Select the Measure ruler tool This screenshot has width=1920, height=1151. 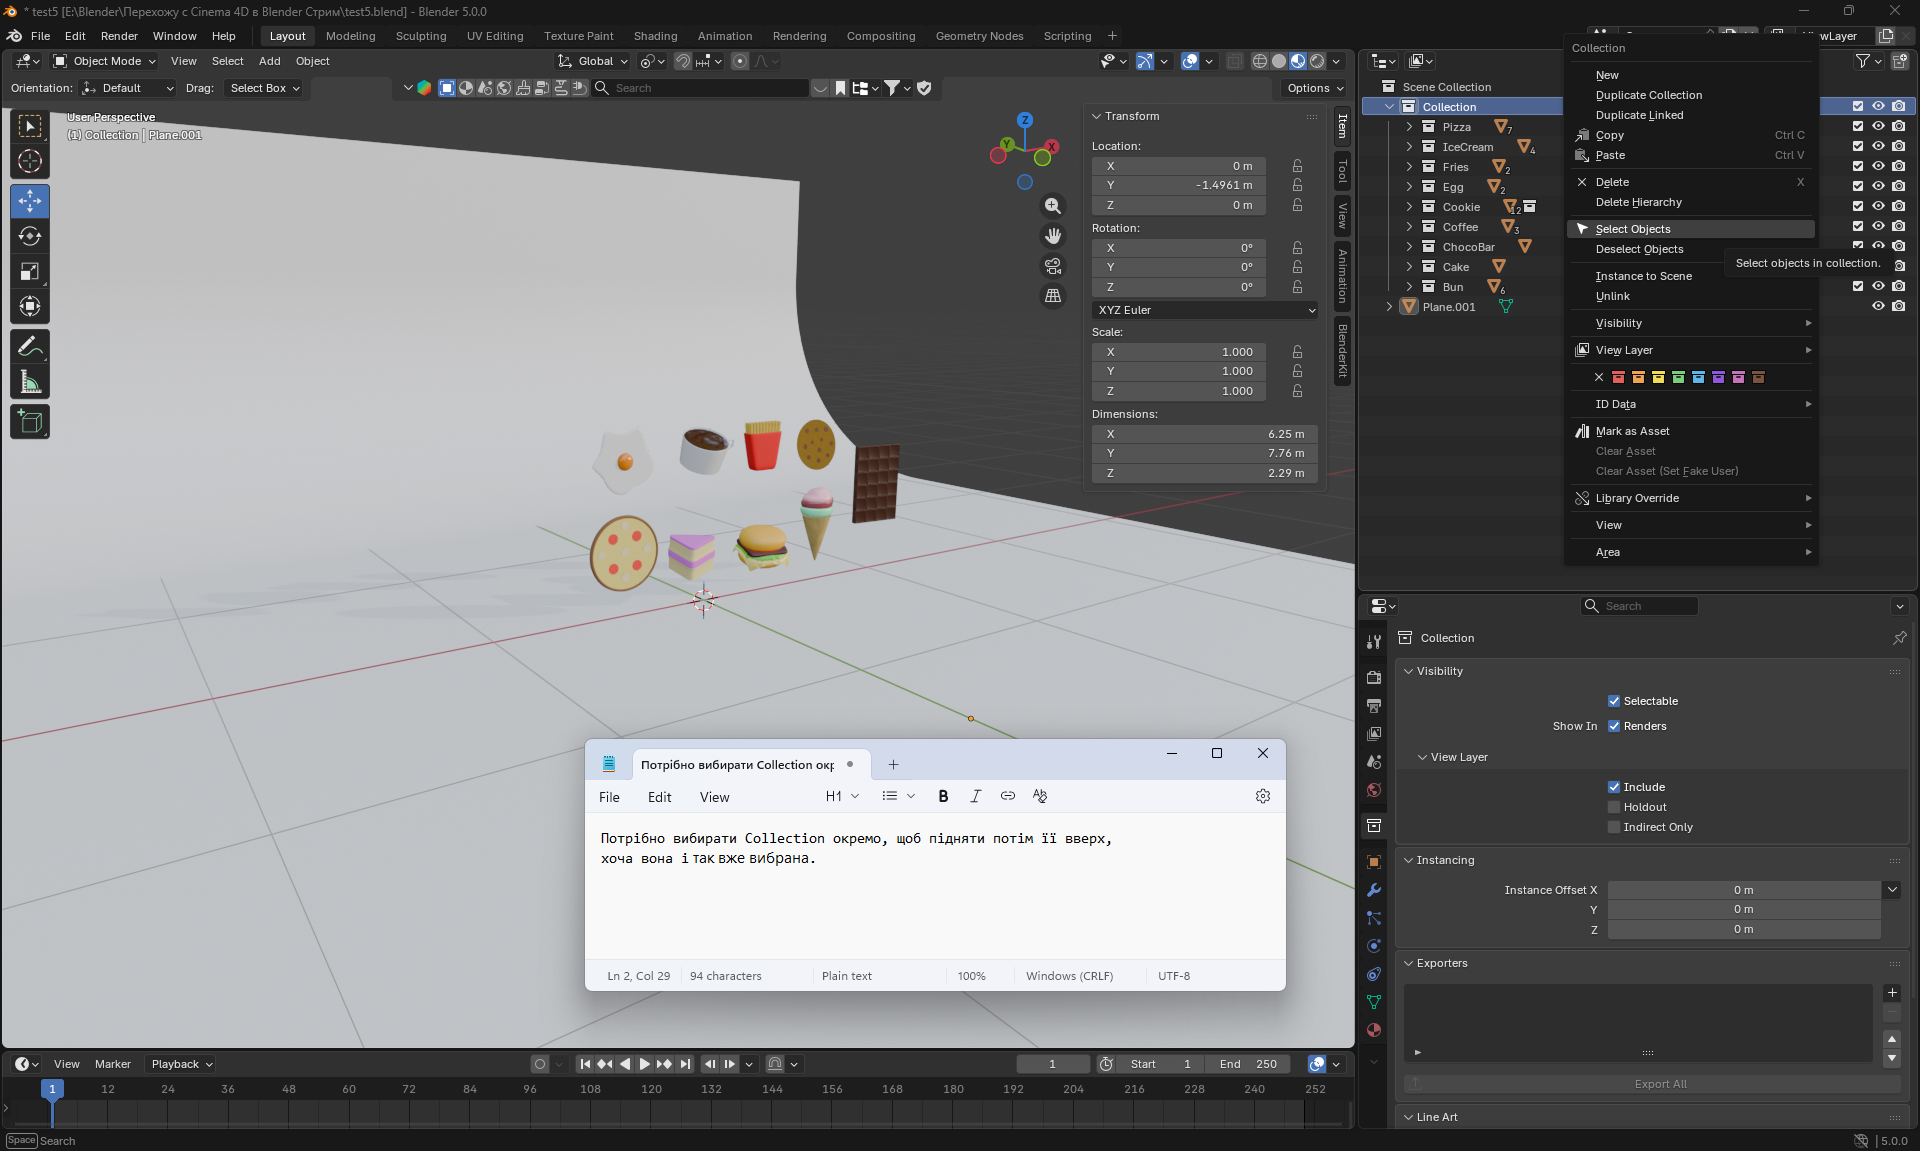click(x=30, y=382)
